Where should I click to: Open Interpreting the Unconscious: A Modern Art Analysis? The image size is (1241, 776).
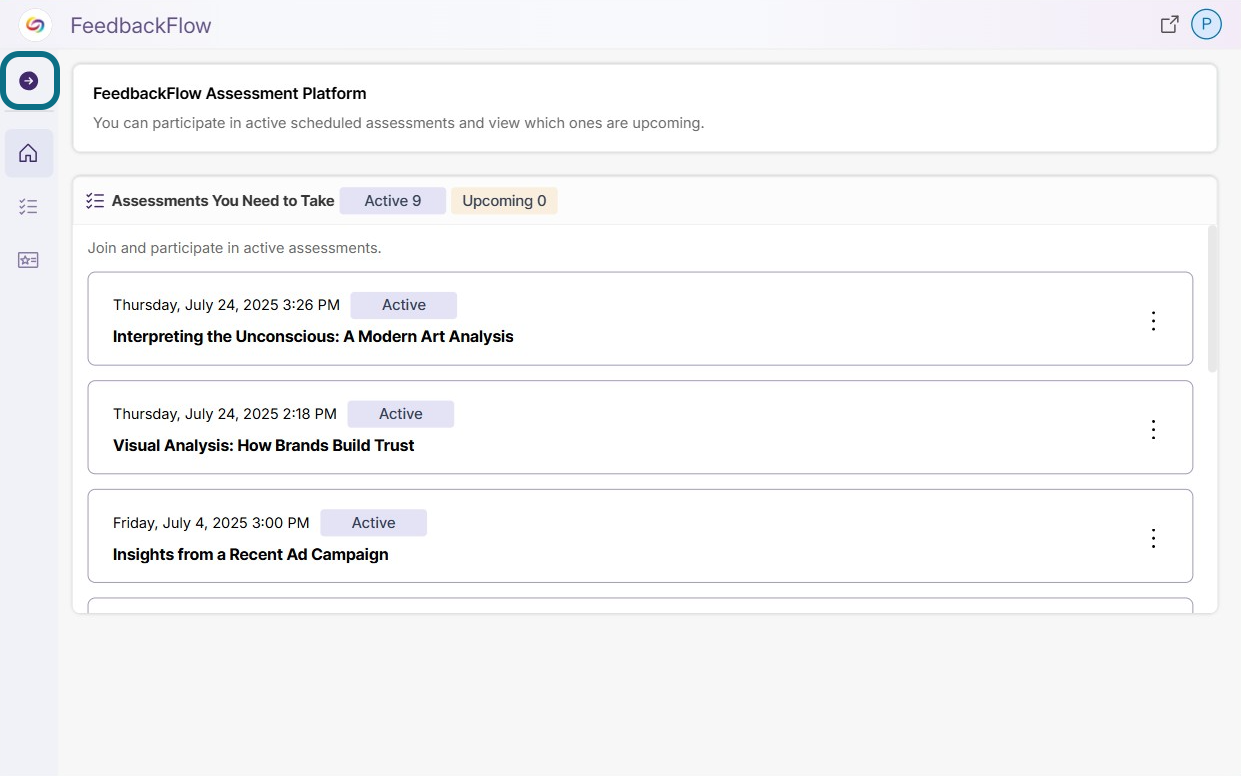[x=313, y=337]
